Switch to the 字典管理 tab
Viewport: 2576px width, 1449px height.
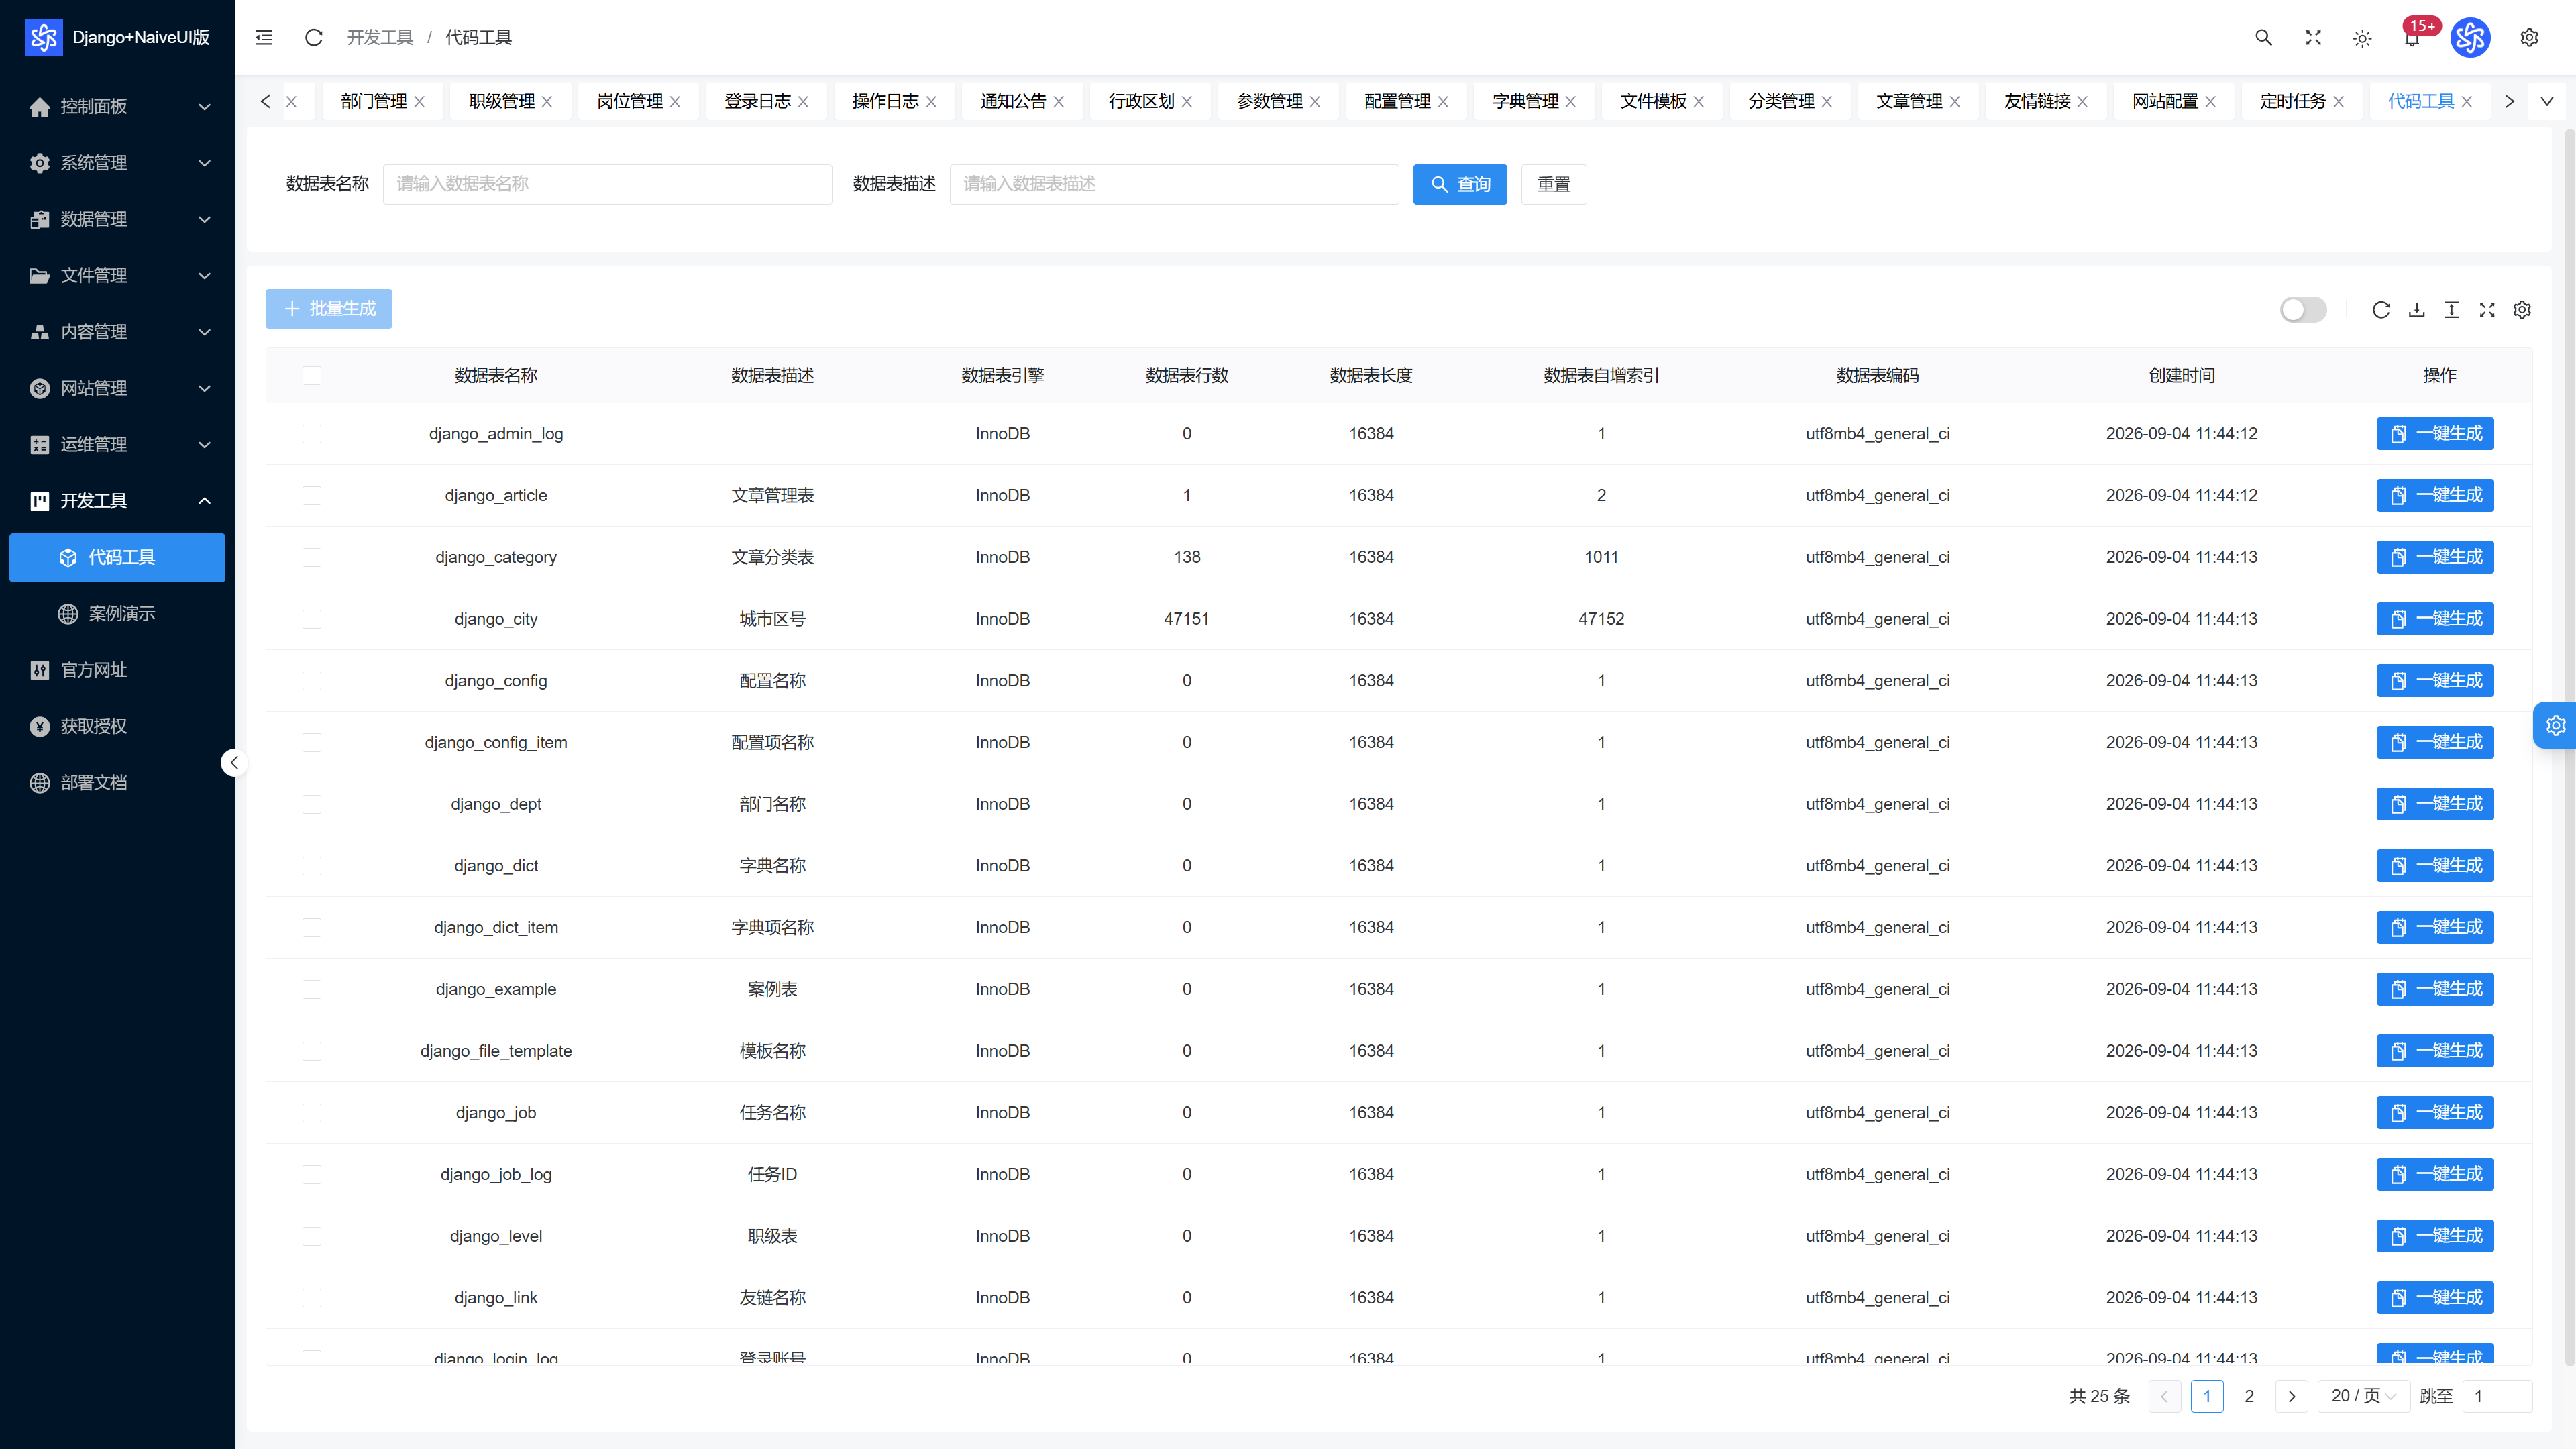[x=1524, y=101]
